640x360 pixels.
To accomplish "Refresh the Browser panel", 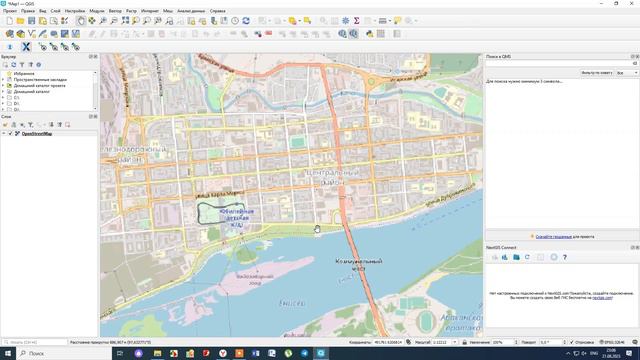I will click(13, 65).
